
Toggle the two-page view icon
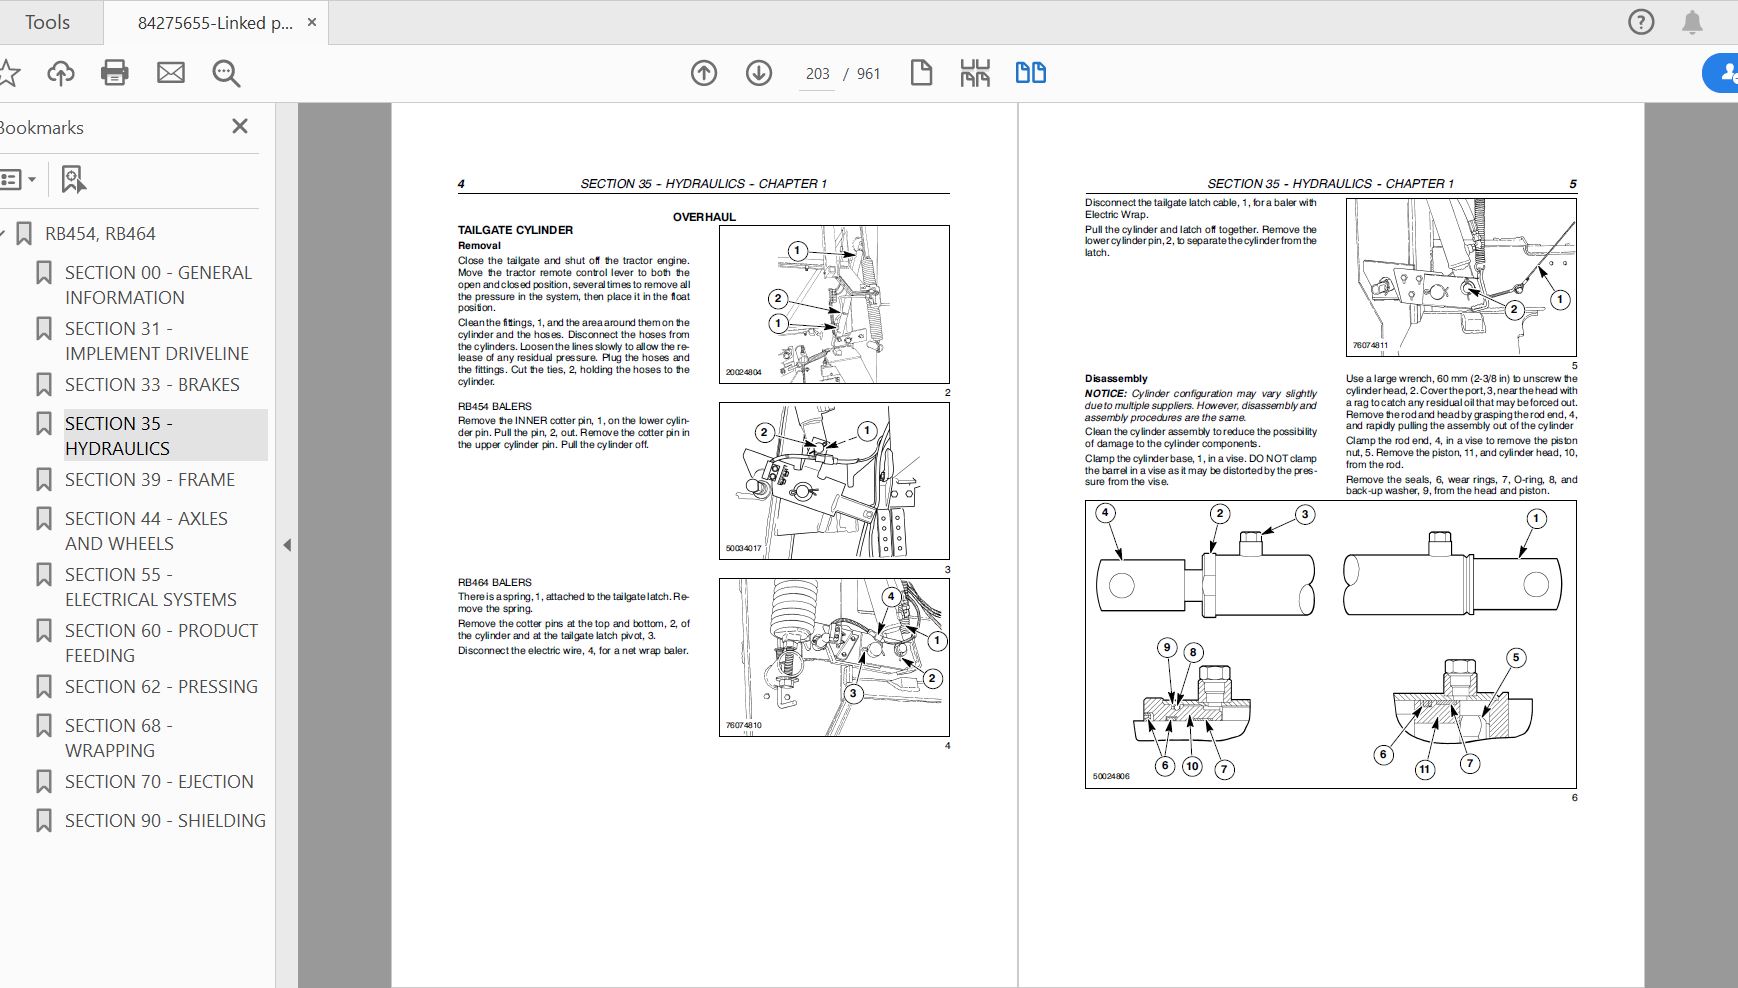coord(1030,73)
